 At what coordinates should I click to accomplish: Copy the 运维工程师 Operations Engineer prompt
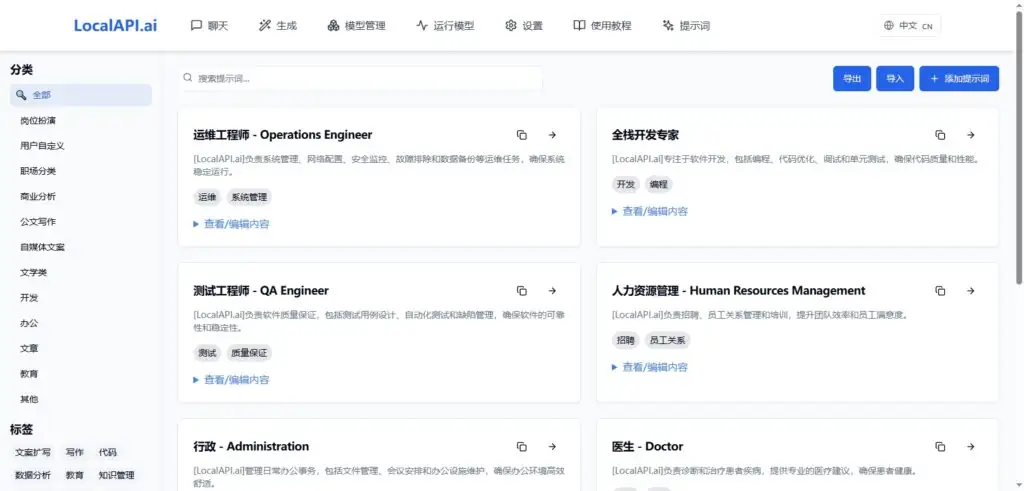click(x=521, y=135)
